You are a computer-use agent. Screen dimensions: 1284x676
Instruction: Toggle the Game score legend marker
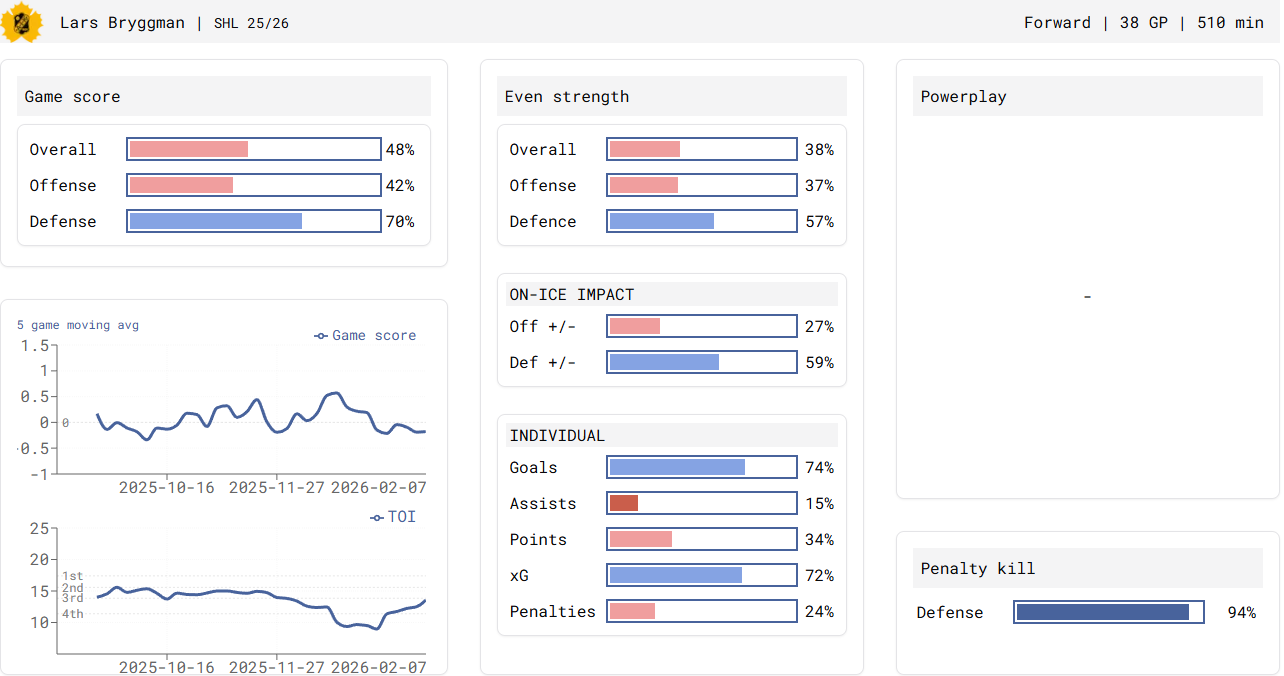click(x=321, y=336)
